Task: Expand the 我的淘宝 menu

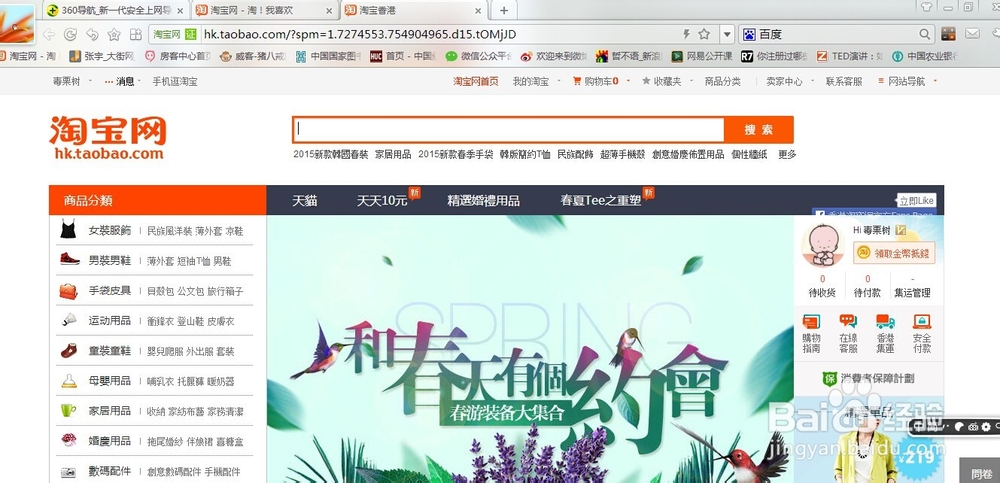Action: pyautogui.click(x=536, y=81)
